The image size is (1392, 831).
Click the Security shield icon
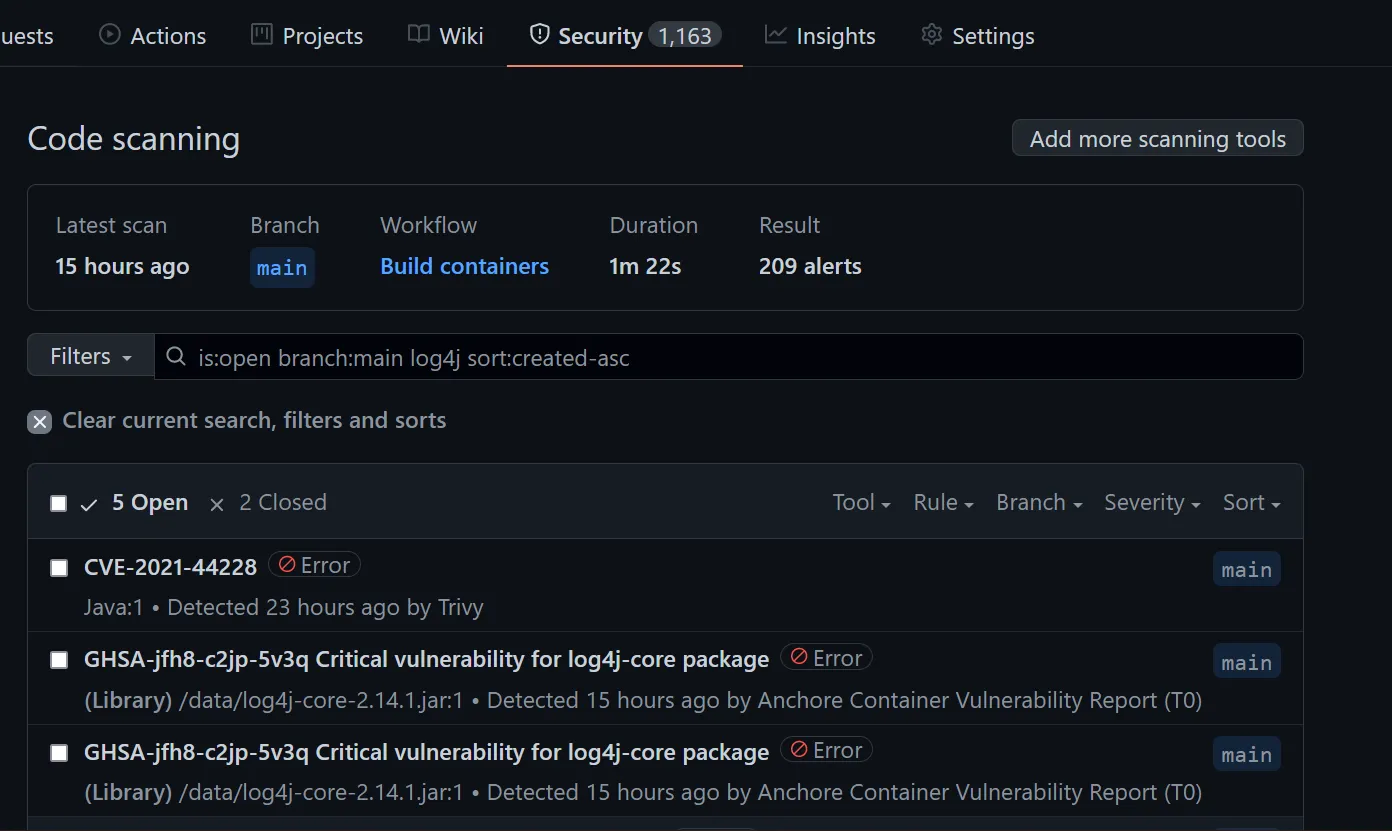pyautogui.click(x=540, y=35)
